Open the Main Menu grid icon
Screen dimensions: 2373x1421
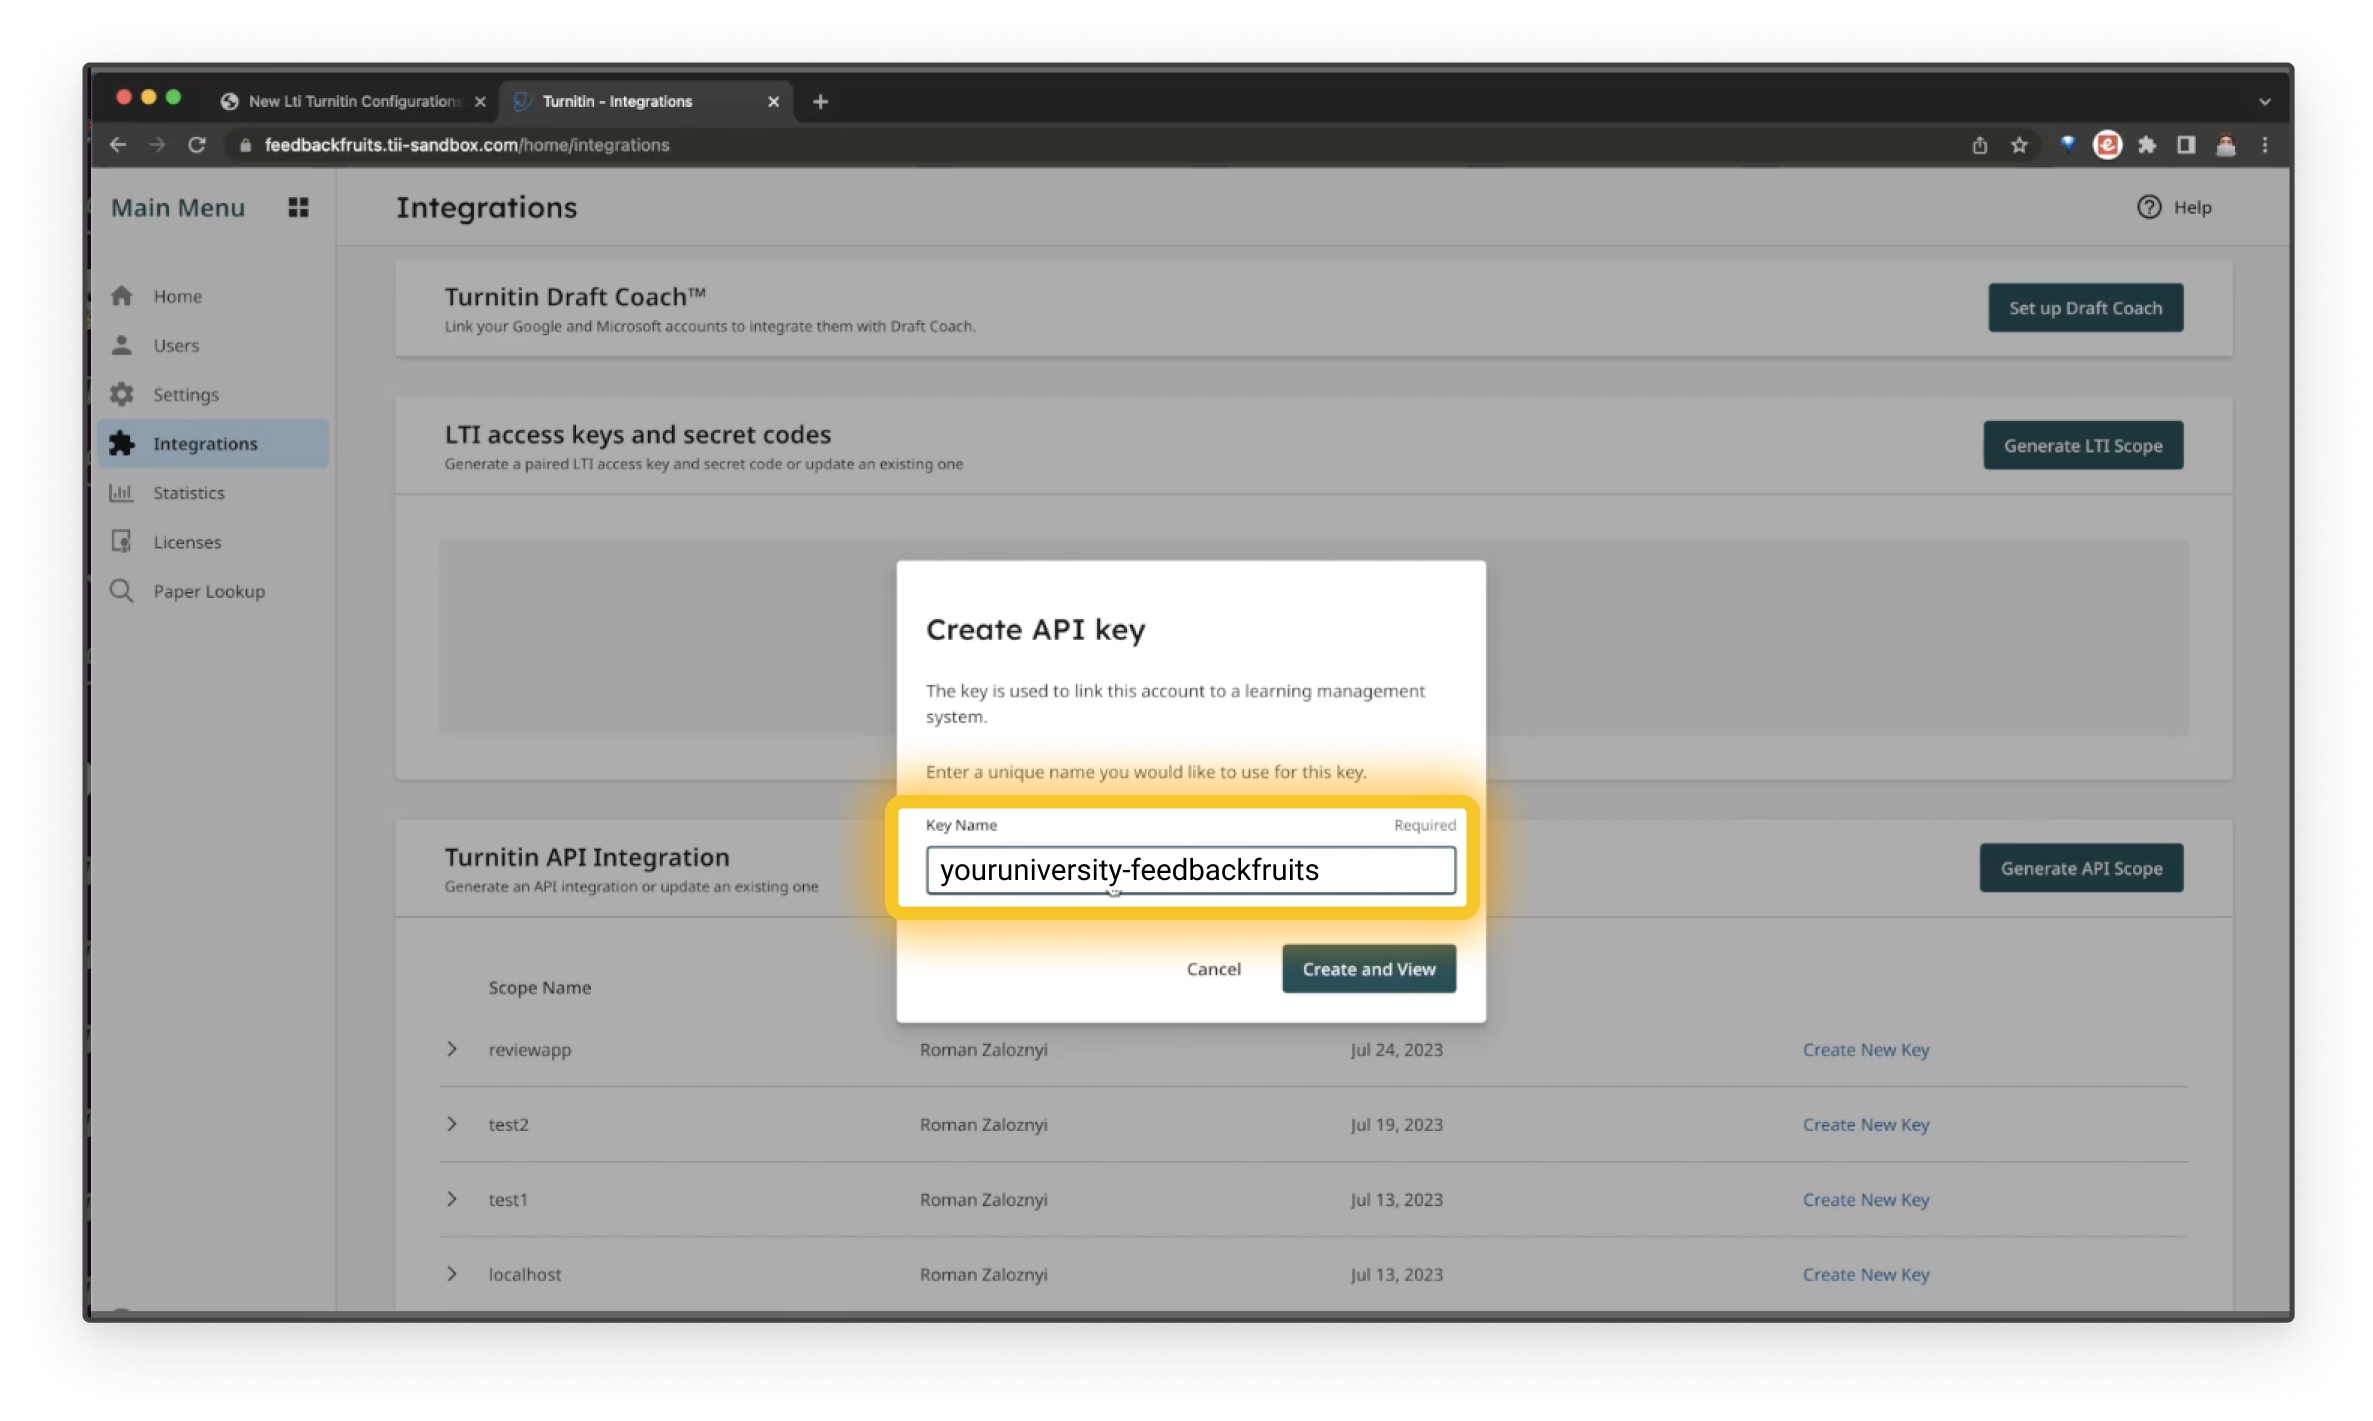click(298, 207)
